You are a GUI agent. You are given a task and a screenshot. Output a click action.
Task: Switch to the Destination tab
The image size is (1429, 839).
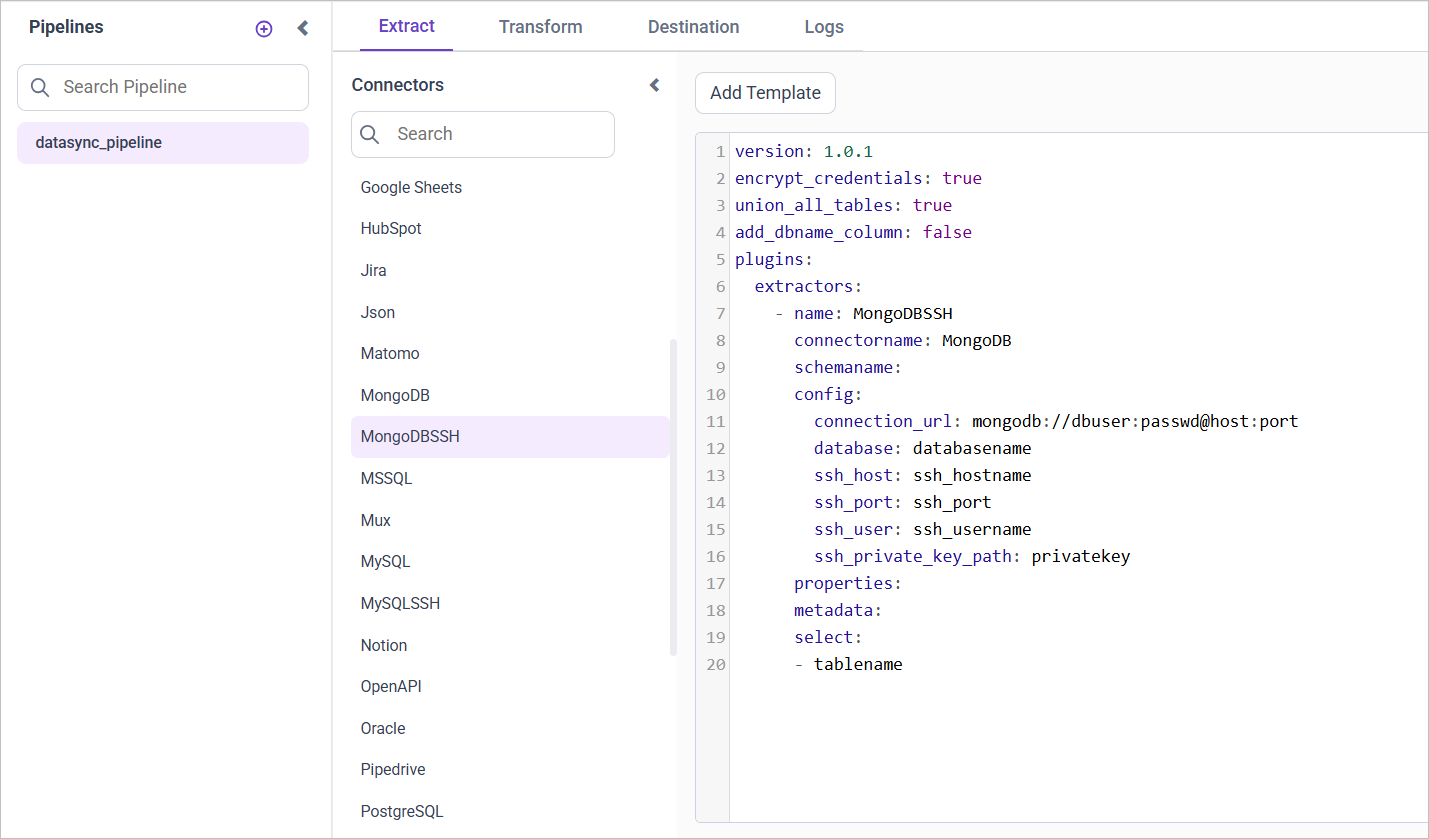point(693,27)
